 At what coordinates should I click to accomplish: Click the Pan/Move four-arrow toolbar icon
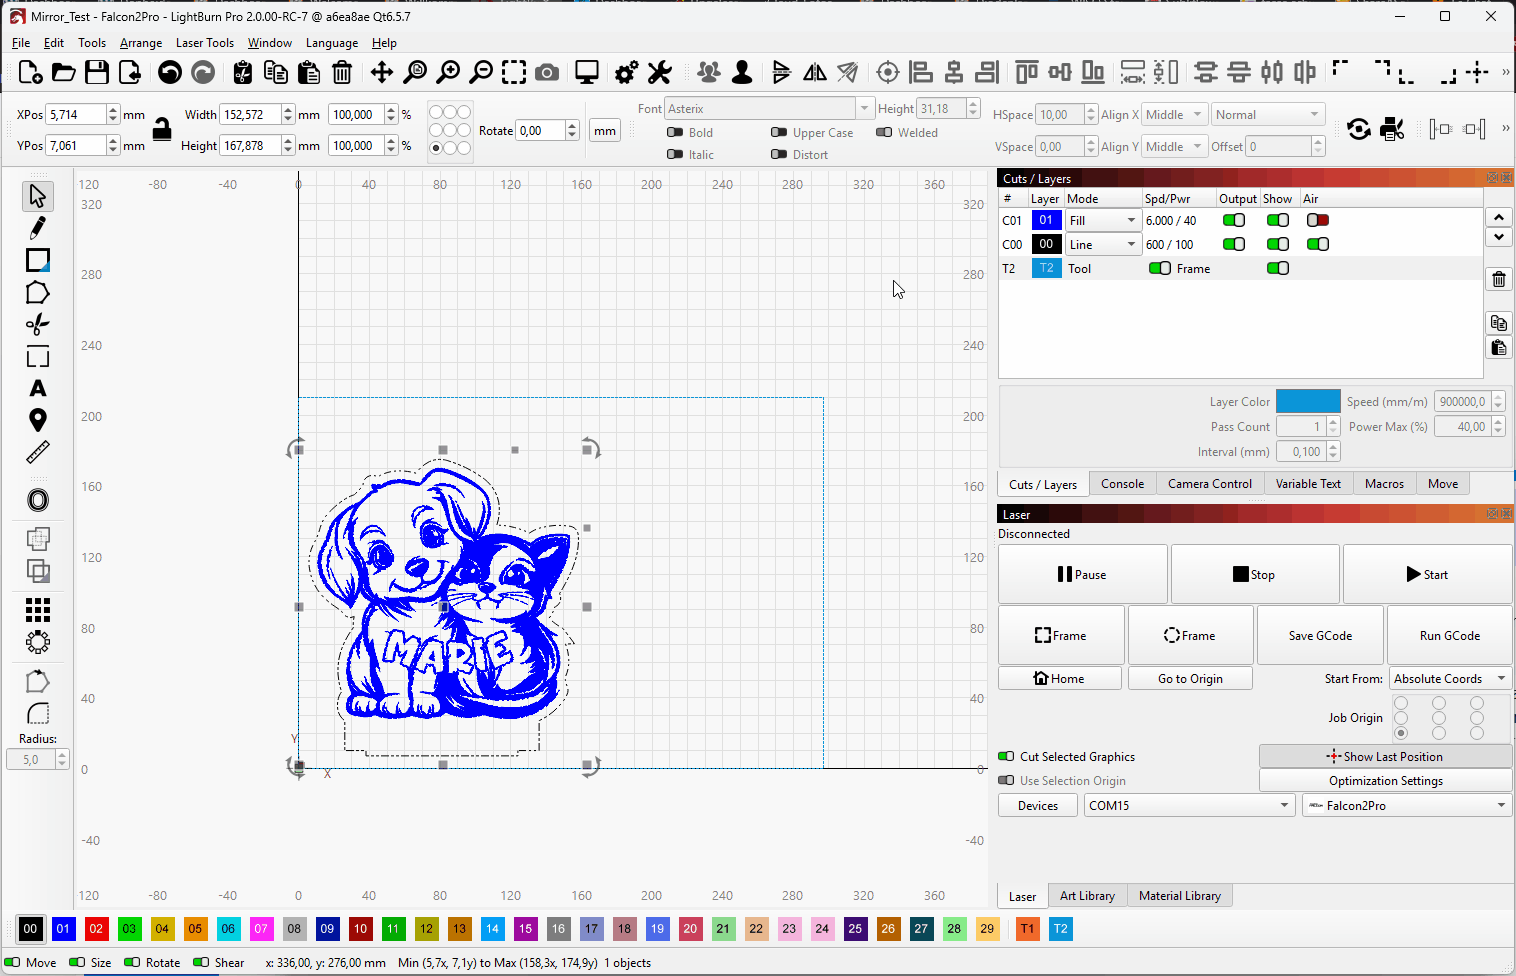tap(381, 72)
